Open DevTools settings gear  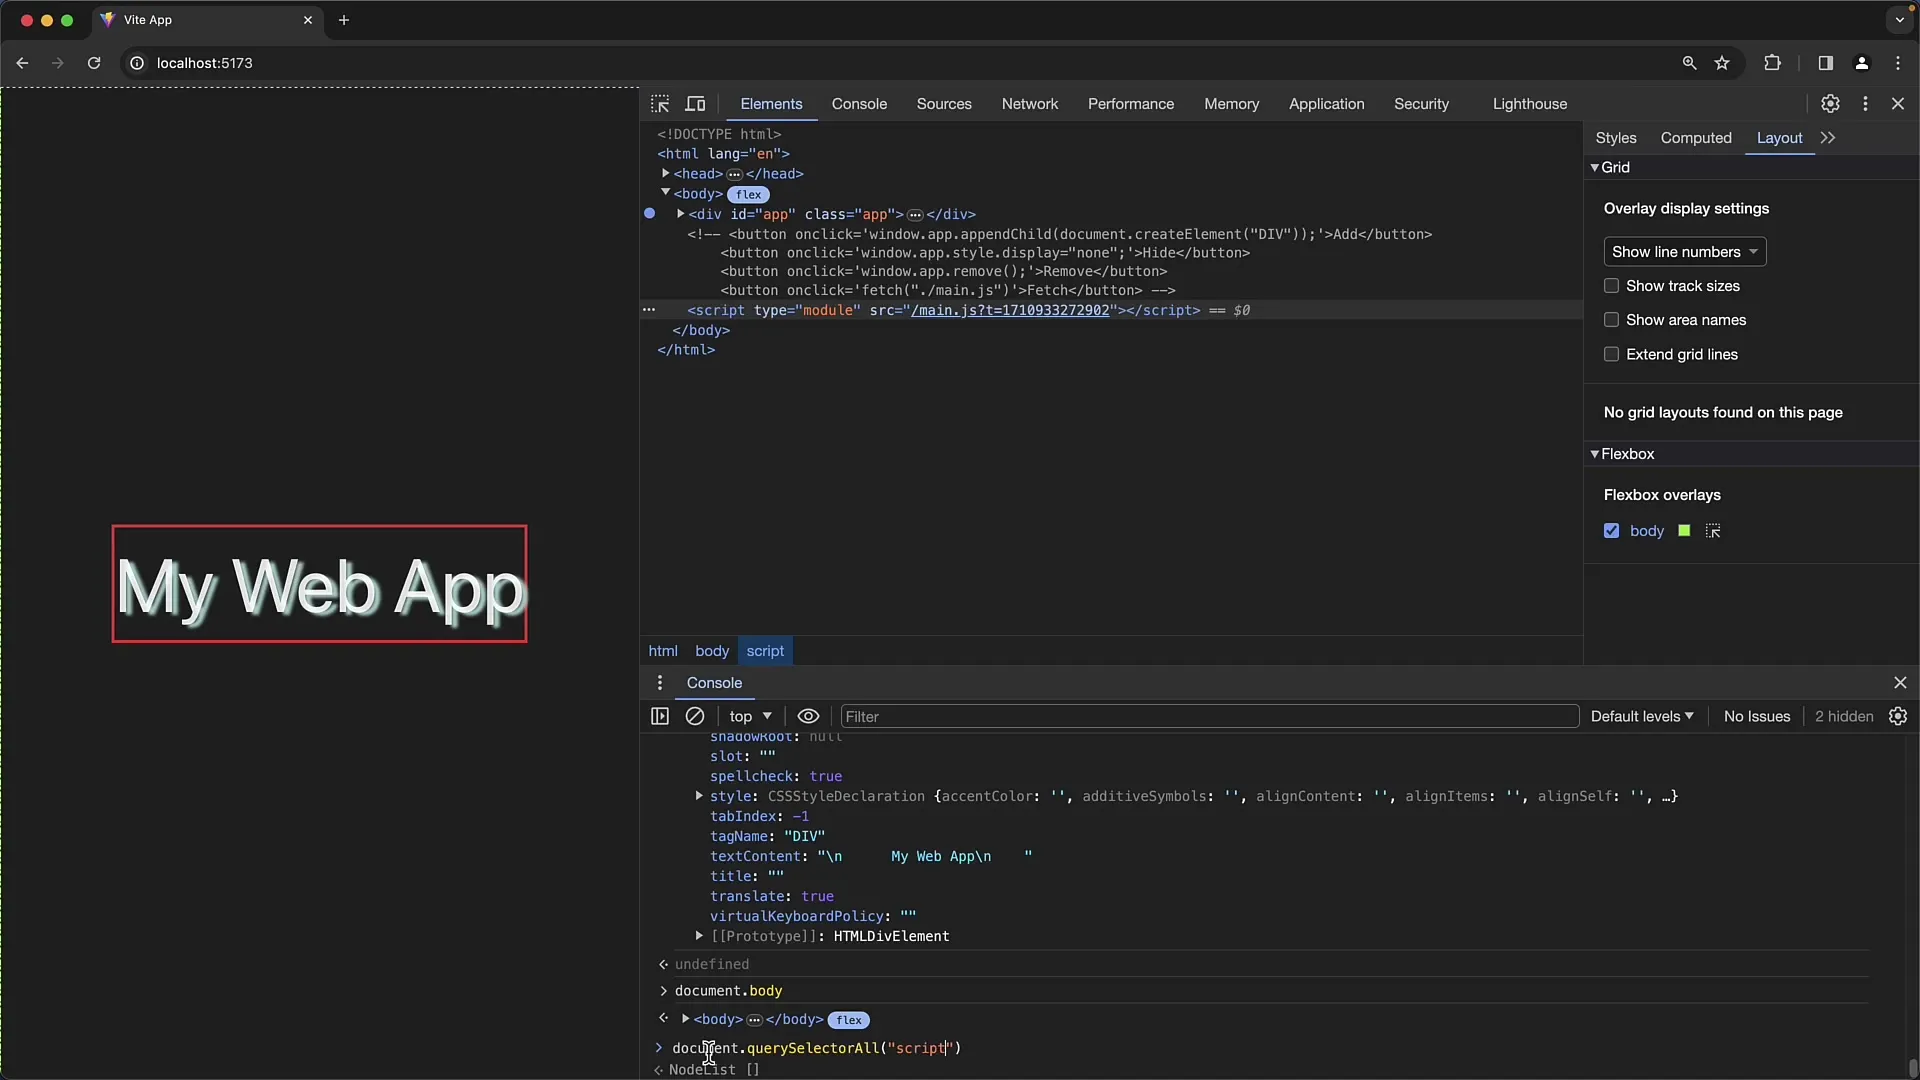1830,104
